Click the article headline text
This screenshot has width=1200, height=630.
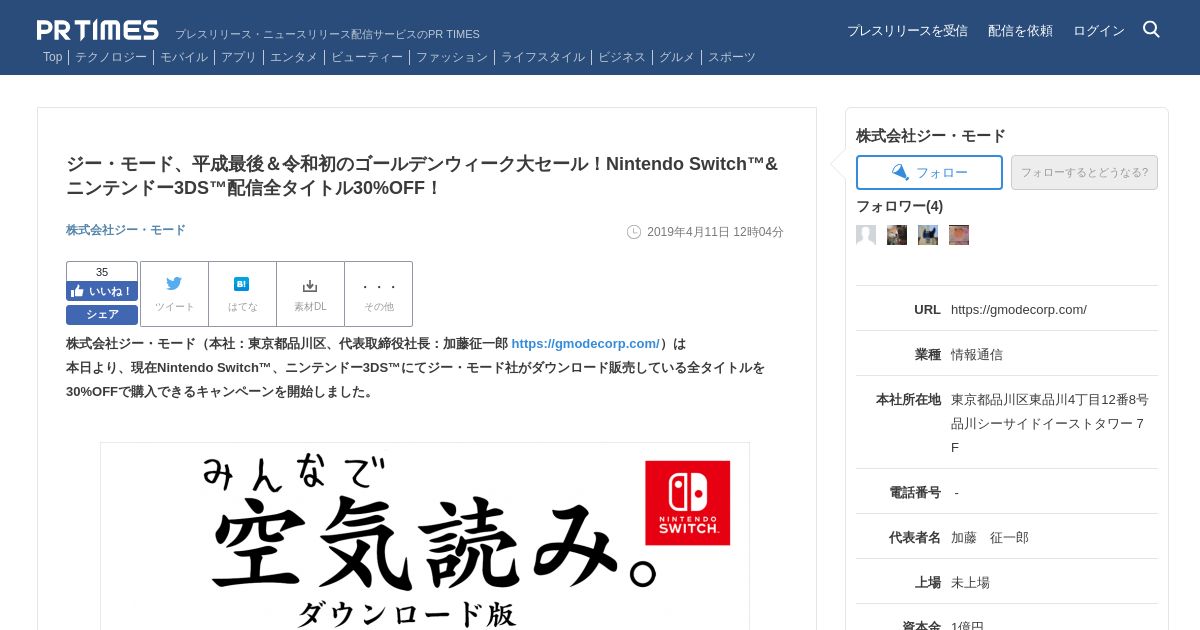[422, 176]
